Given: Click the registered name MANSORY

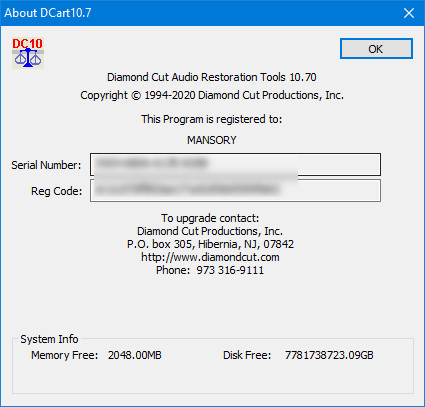Looking at the screenshot, I should (212, 140).
